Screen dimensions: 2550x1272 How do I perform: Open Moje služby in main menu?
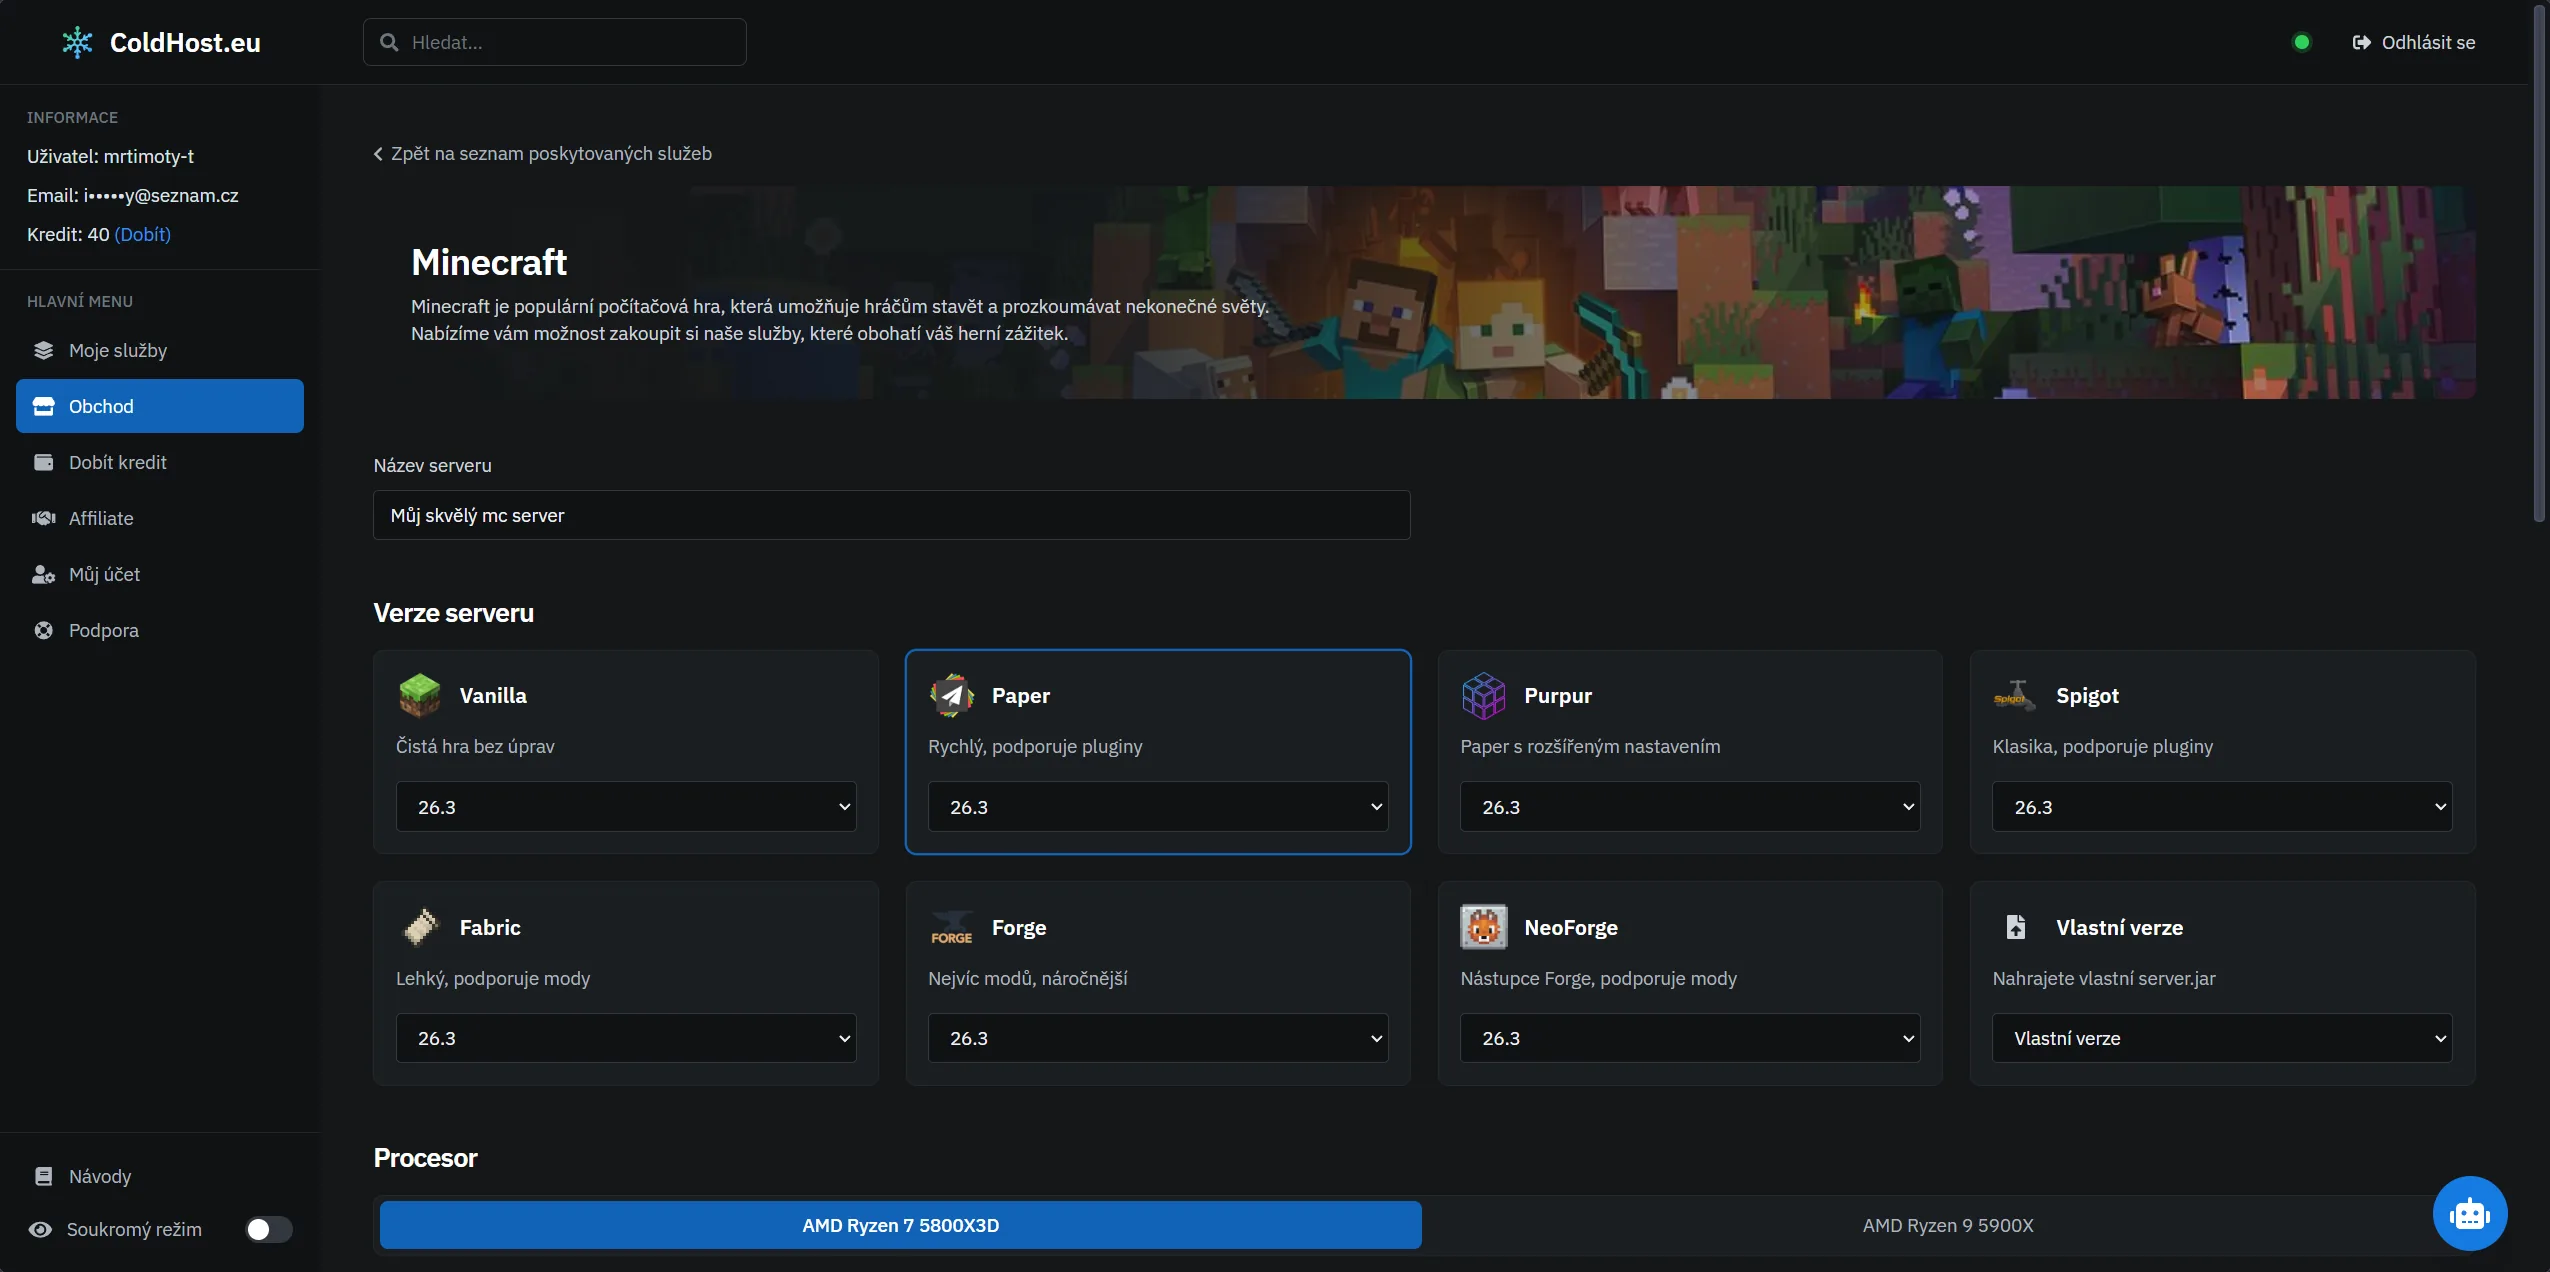point(160,350)
